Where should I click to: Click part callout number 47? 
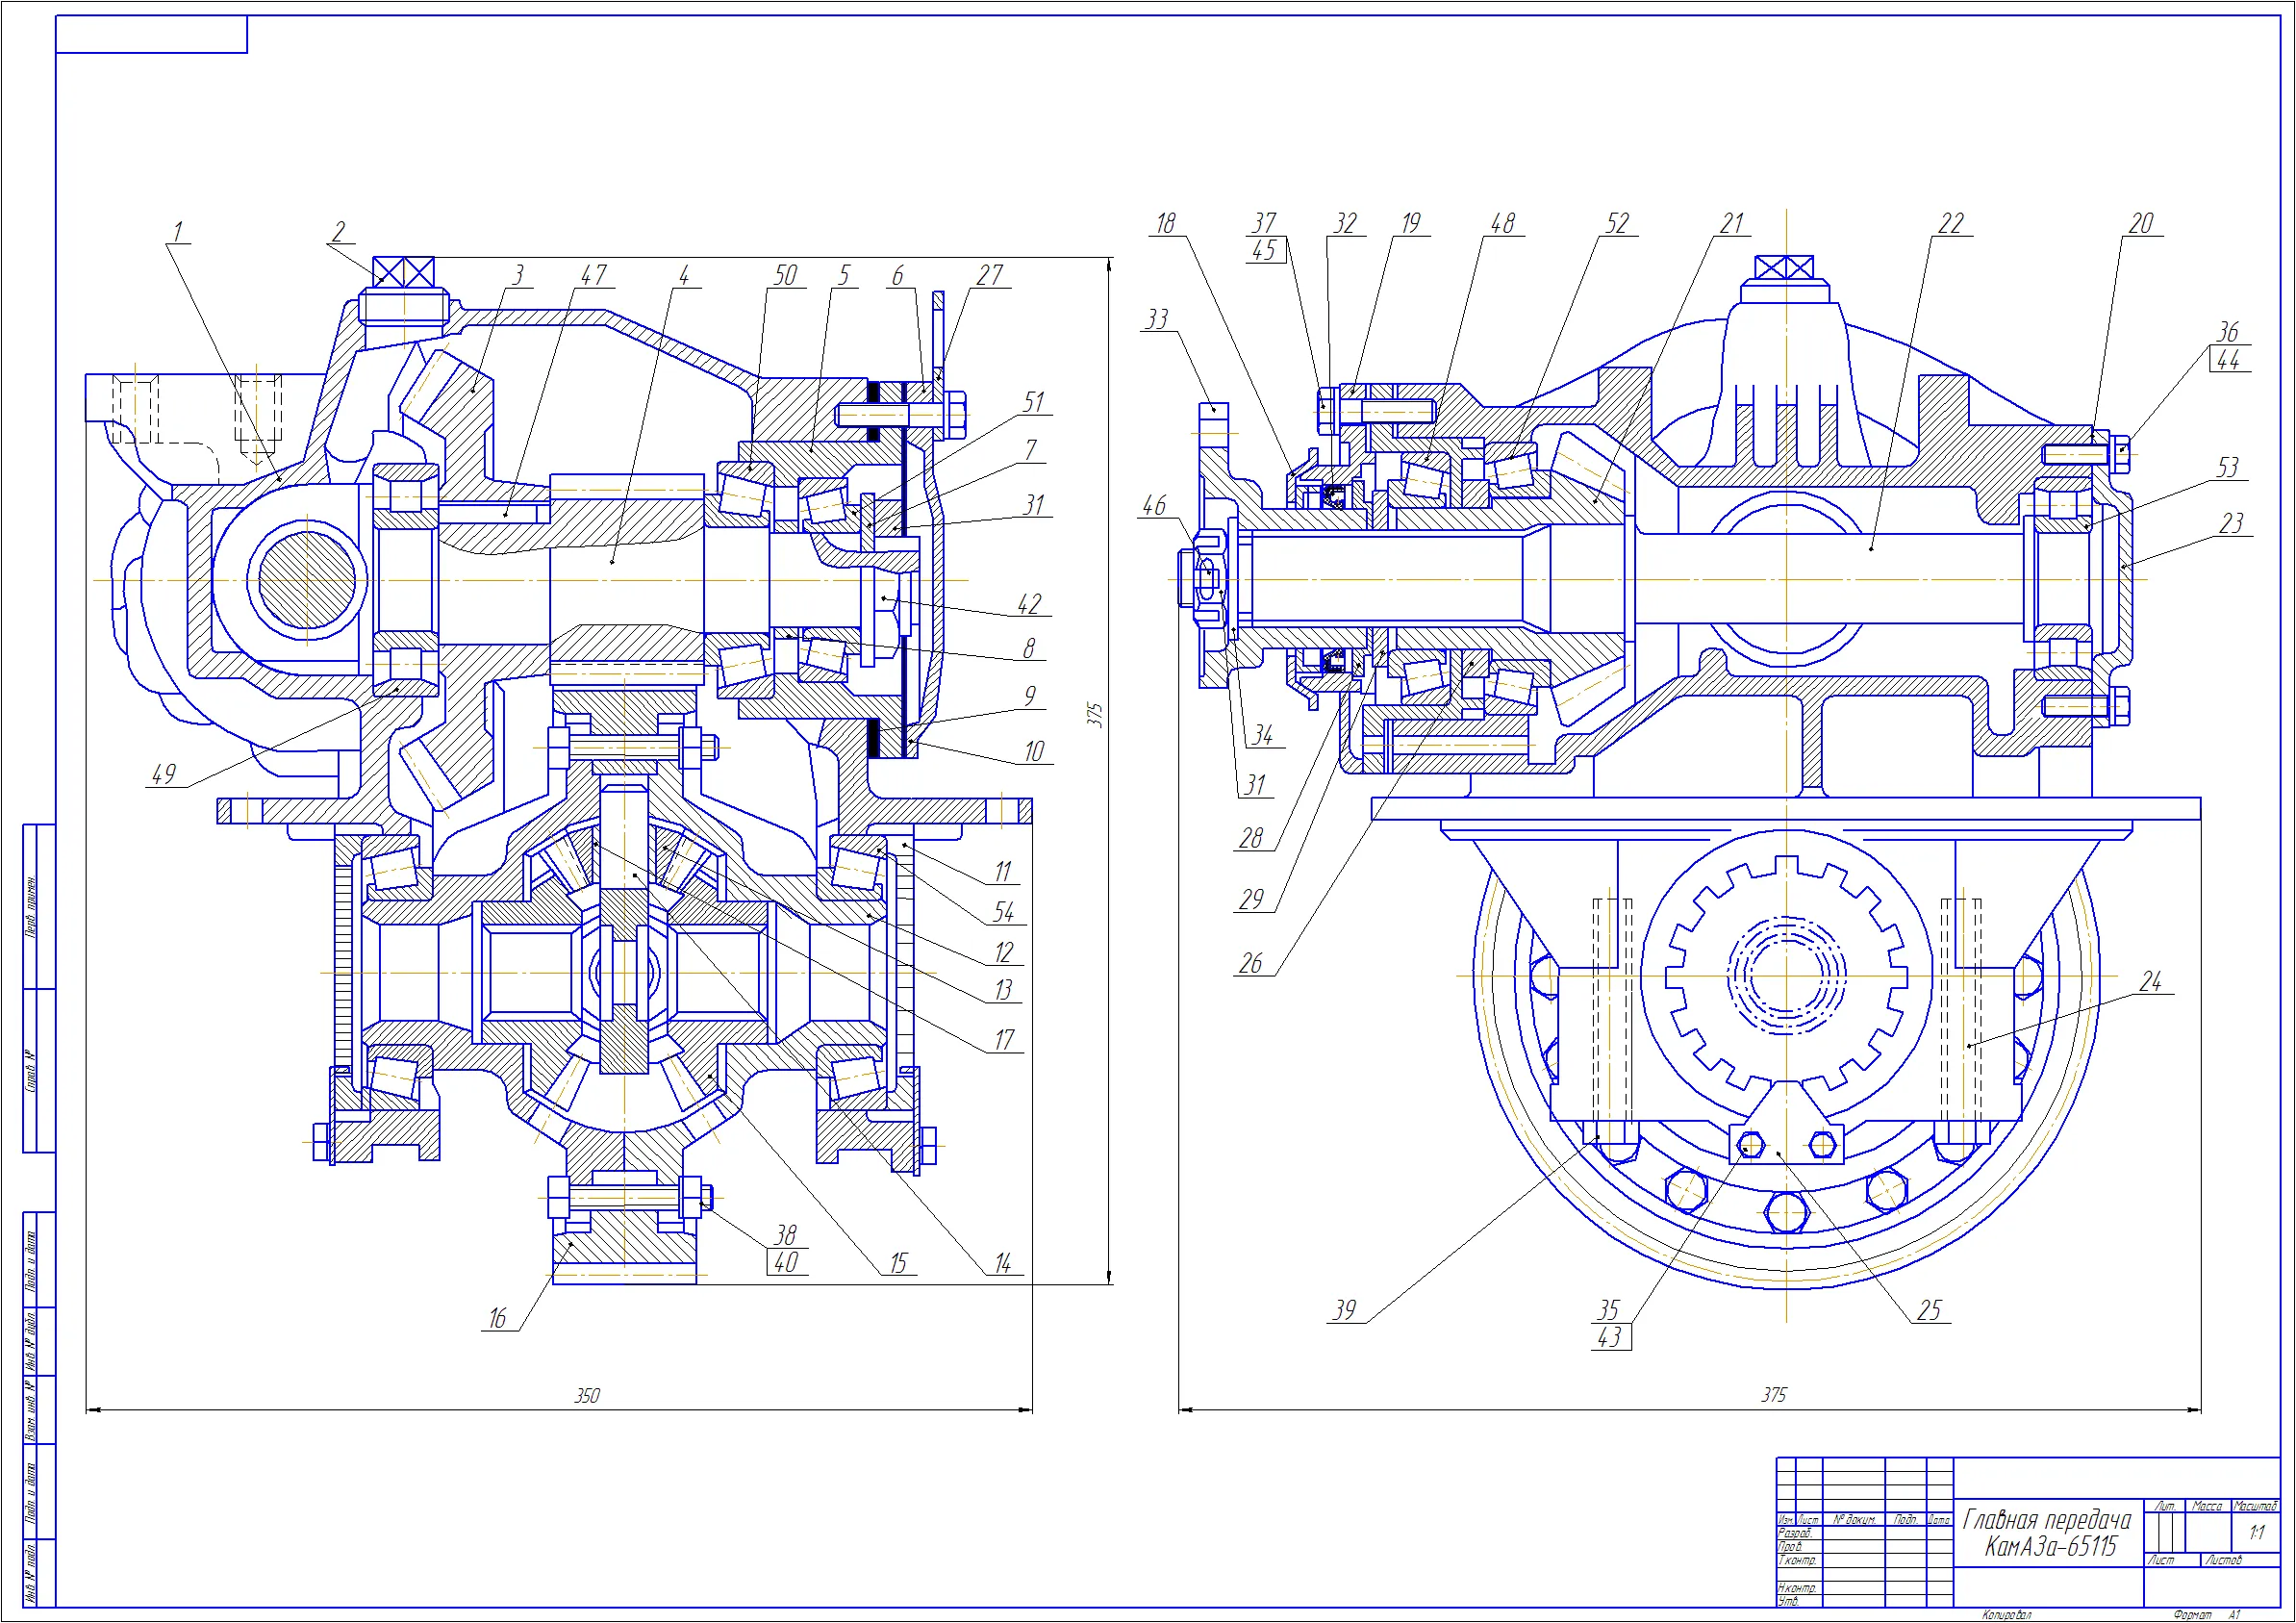(x=594, y=275)
